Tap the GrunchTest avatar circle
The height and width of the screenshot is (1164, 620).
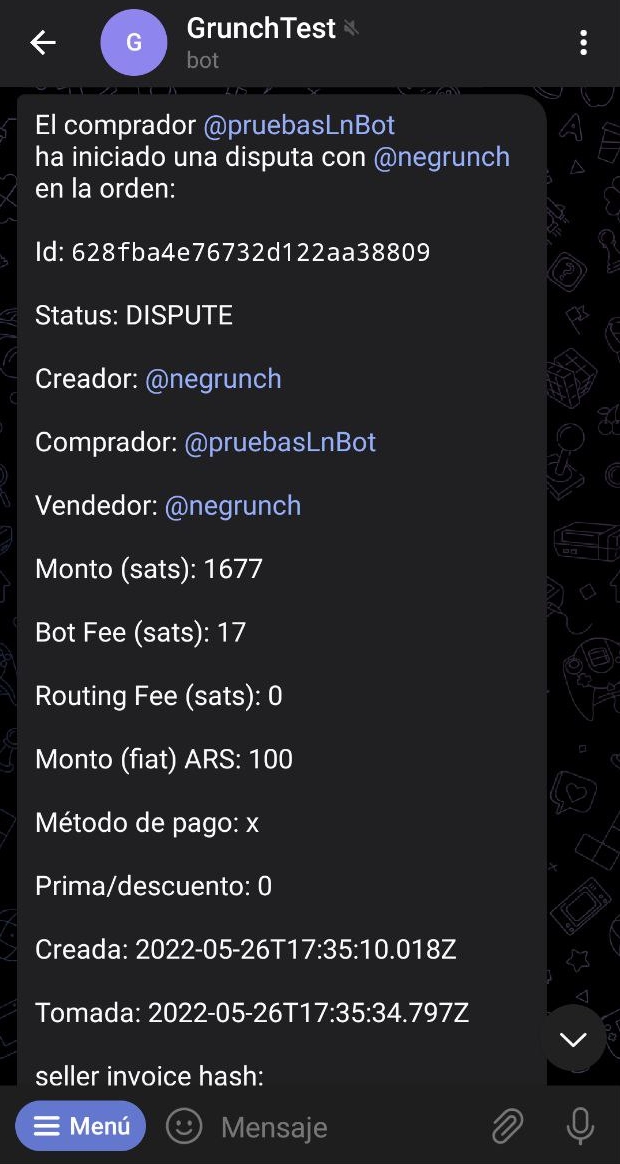coord(134,42)
